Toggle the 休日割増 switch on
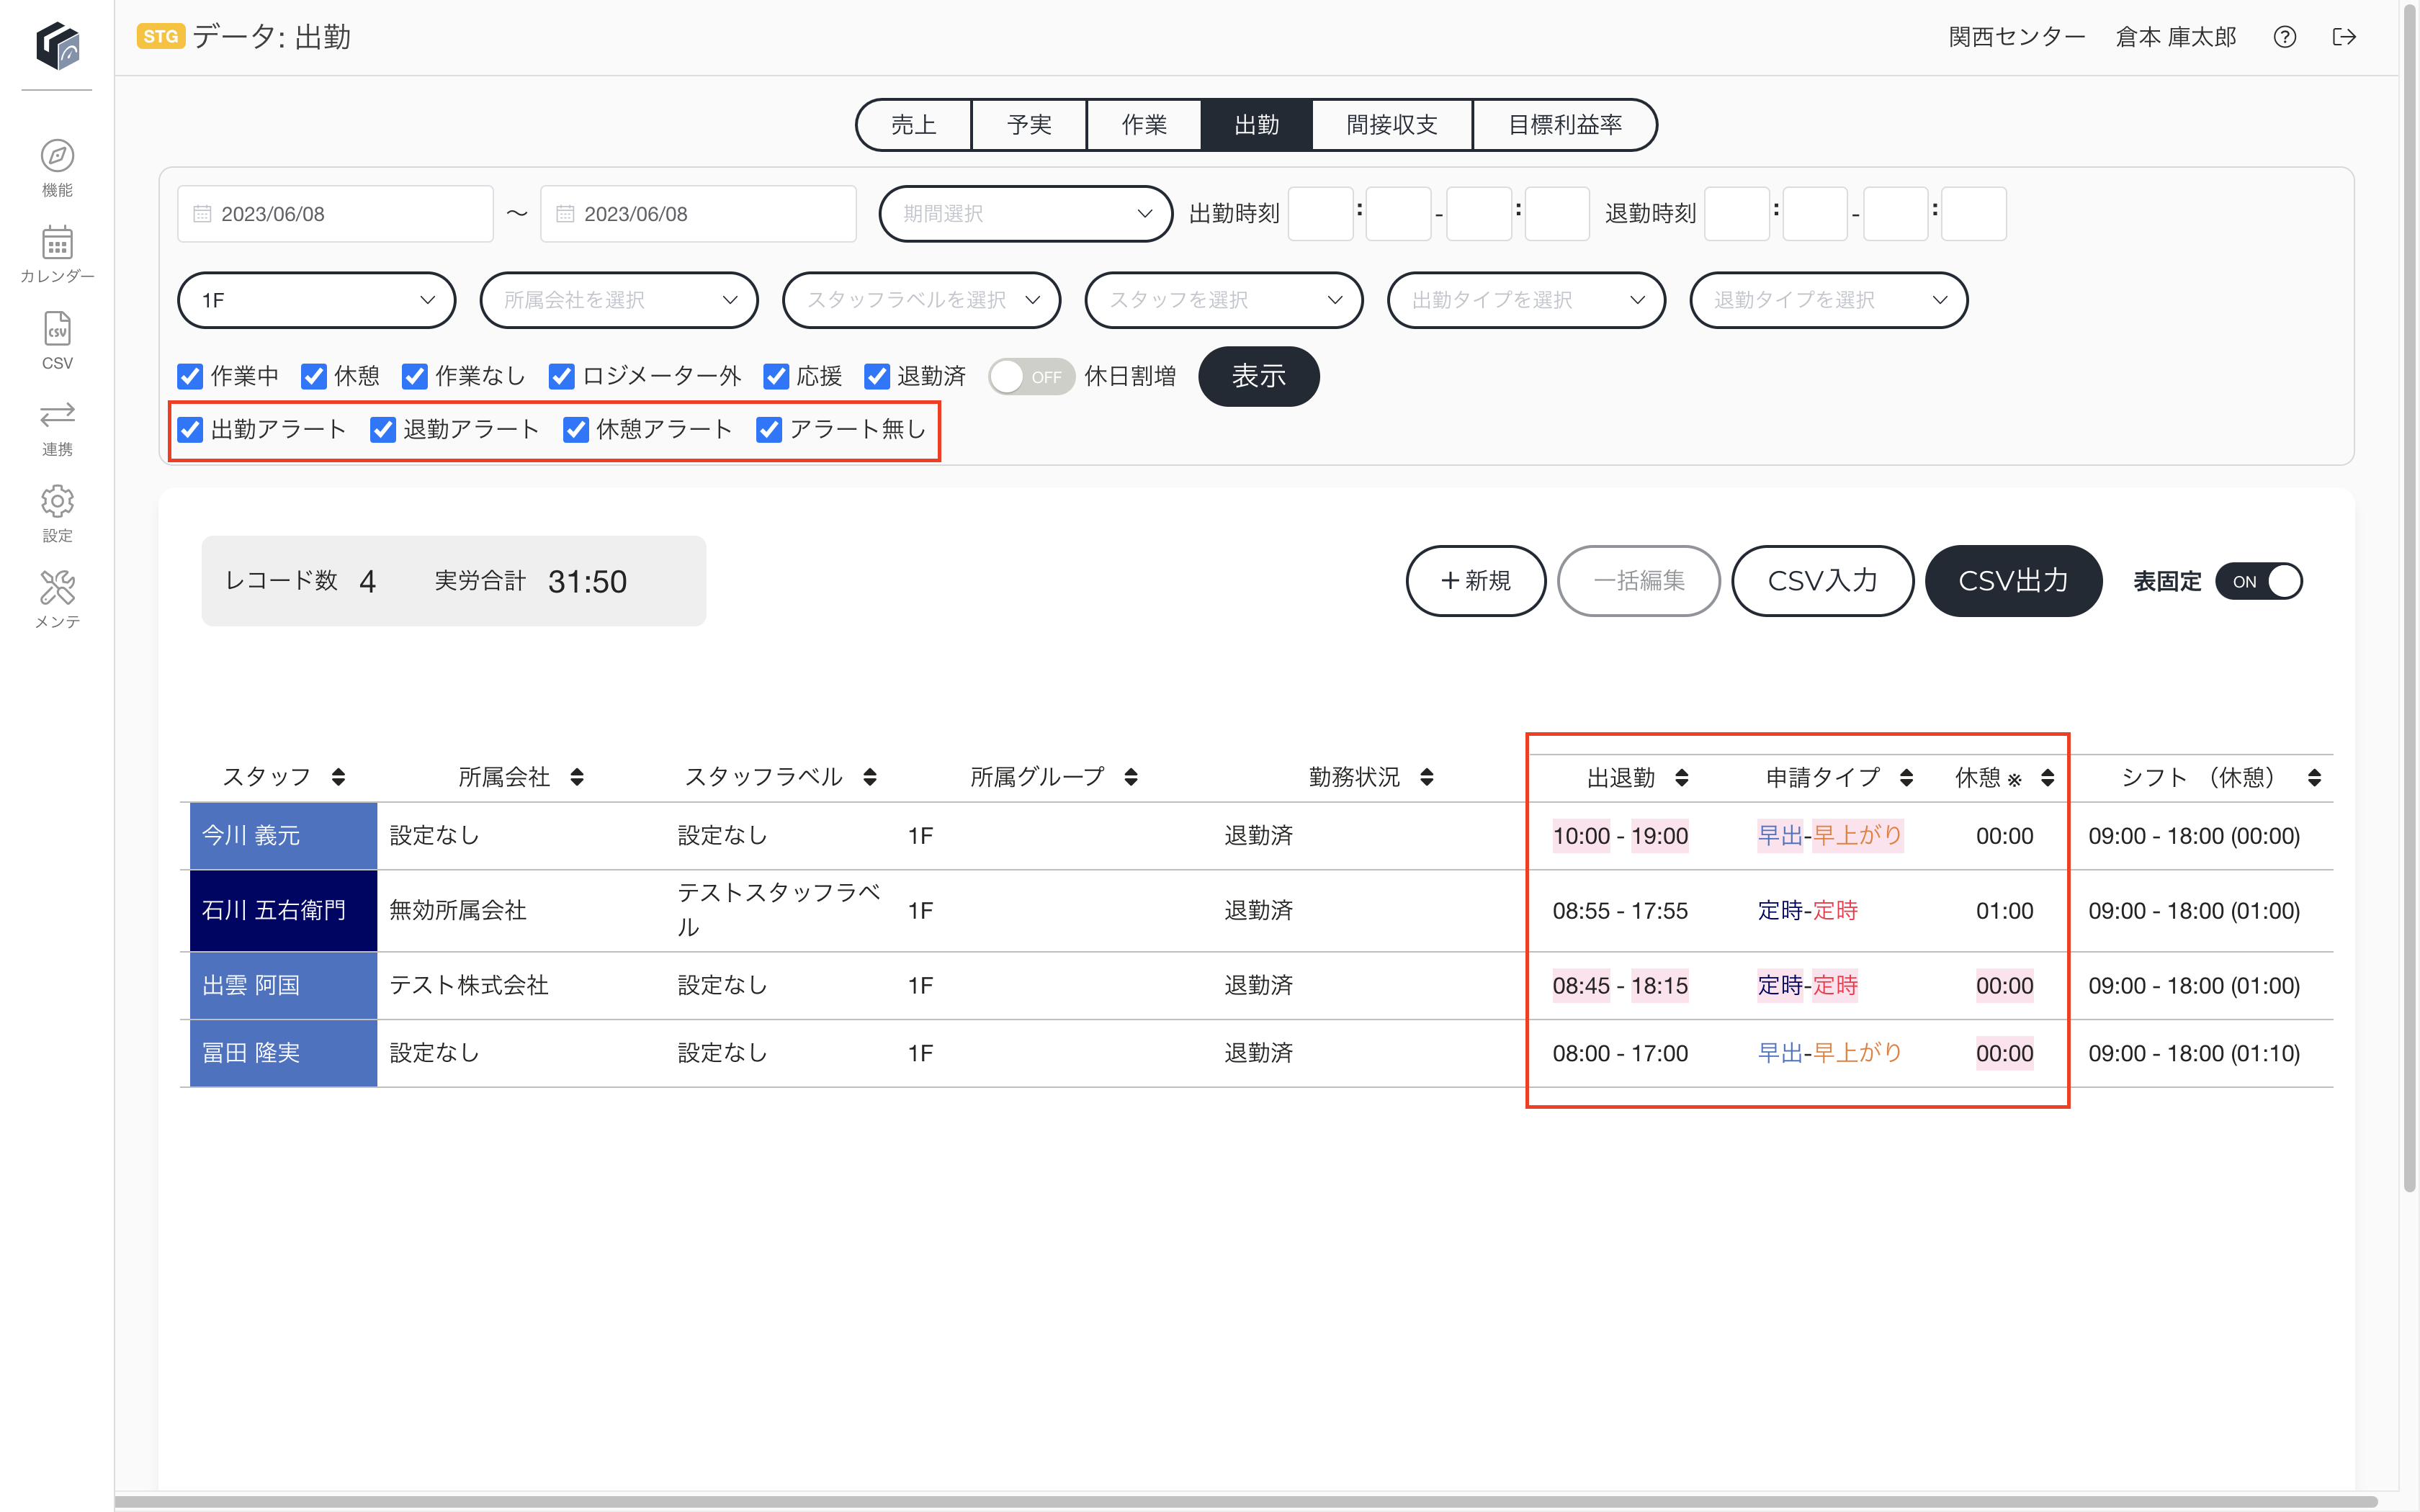Image resolution: width=2420 pixels, height=1512 pixels. [x=1030, y=377]
